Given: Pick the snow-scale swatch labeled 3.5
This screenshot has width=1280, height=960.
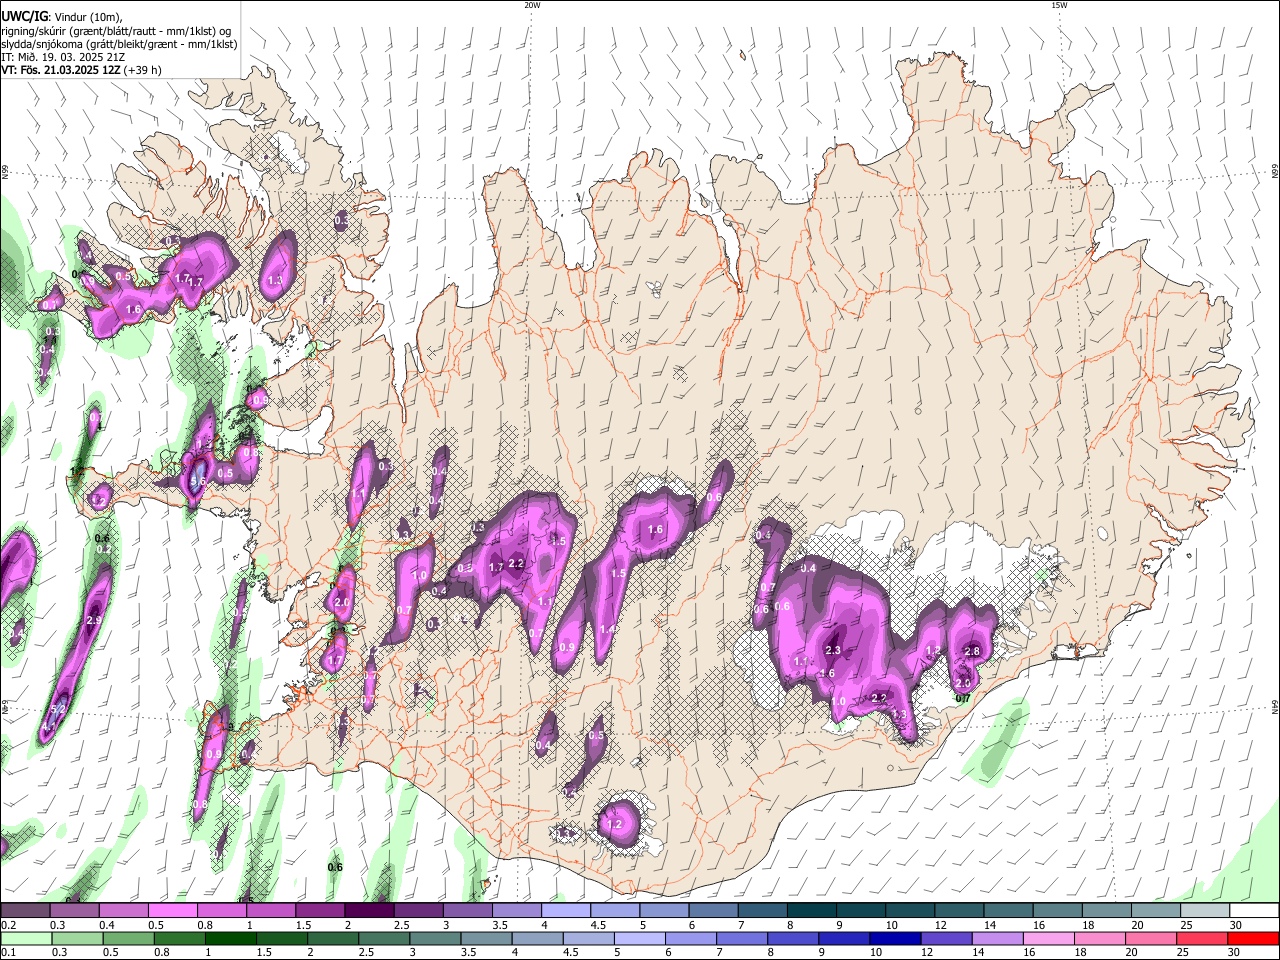Looking at the screenshot, I should pyautogui.click(x=517, y=911).
